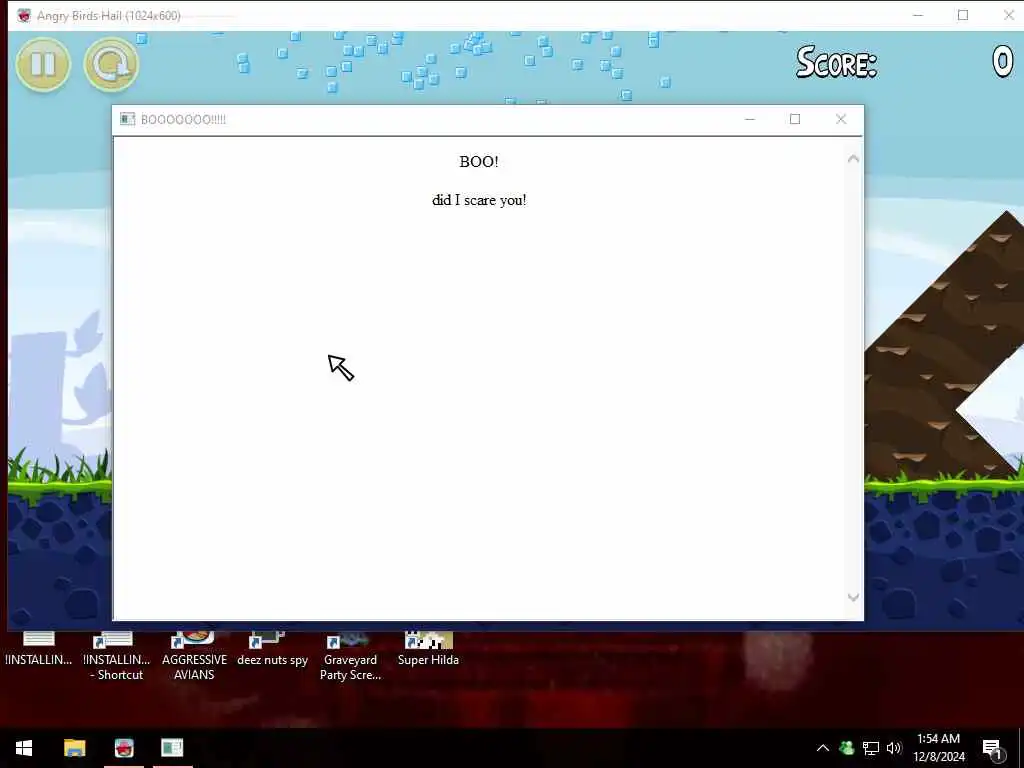The width and height of the screenshot is (1024, 768).
Task: Close the Angry Birds Hail window
Action: [1008, 15]
